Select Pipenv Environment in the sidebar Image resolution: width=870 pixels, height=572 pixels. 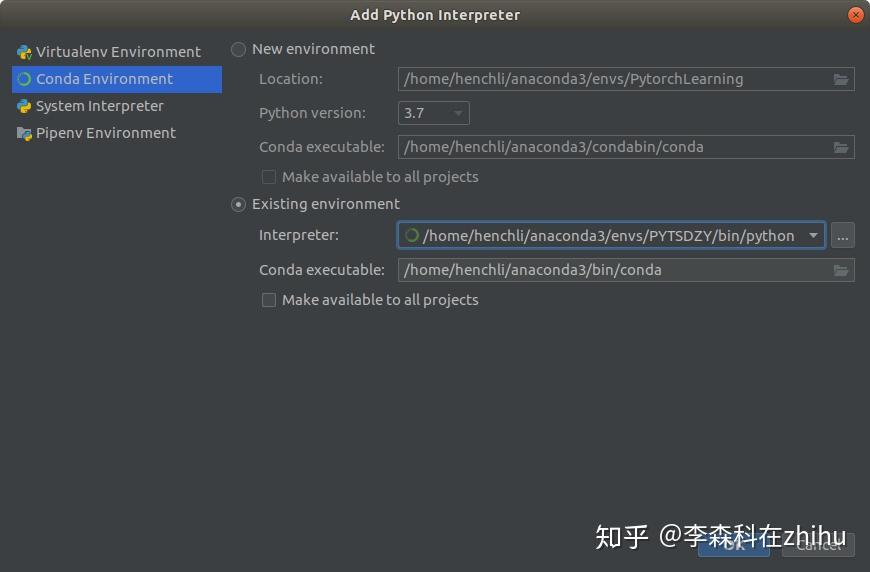pos(117,133)
